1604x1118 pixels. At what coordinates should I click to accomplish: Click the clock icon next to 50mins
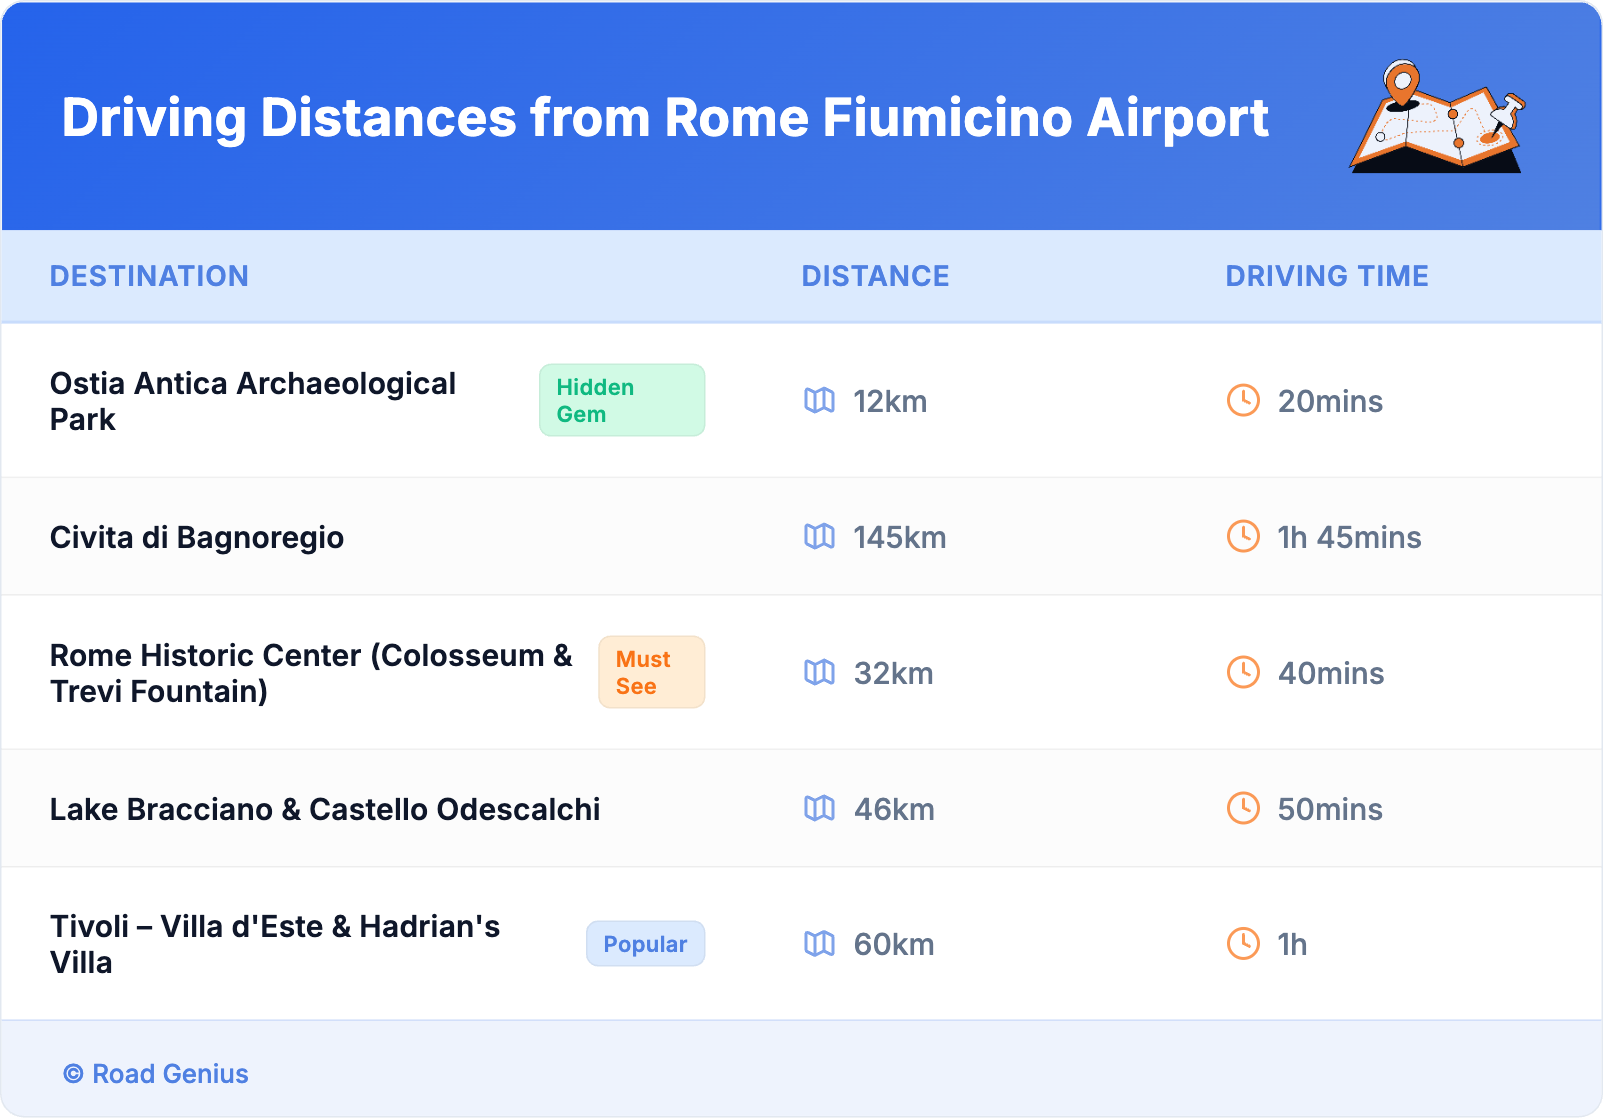[1243, 808]
